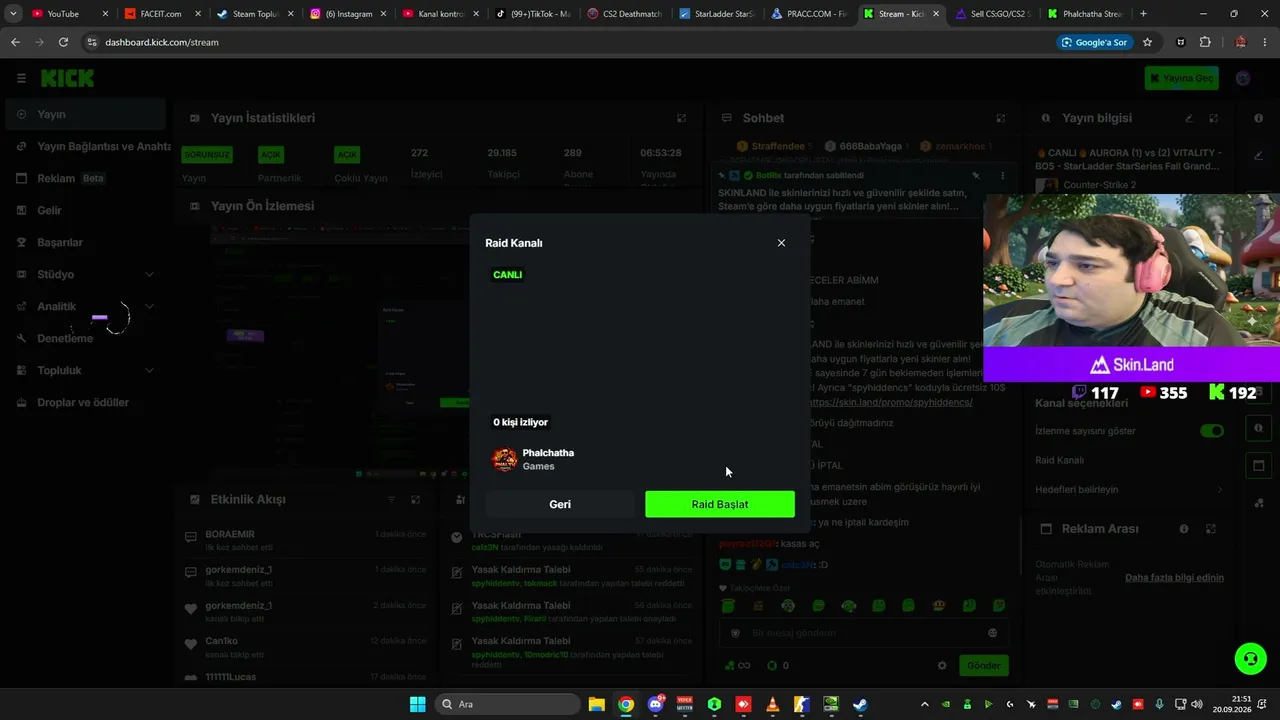This screenshot has height=720, width=1280.
Task: Switch to the Phalchatha Stream browser tab
Action: click(1086, 14)
